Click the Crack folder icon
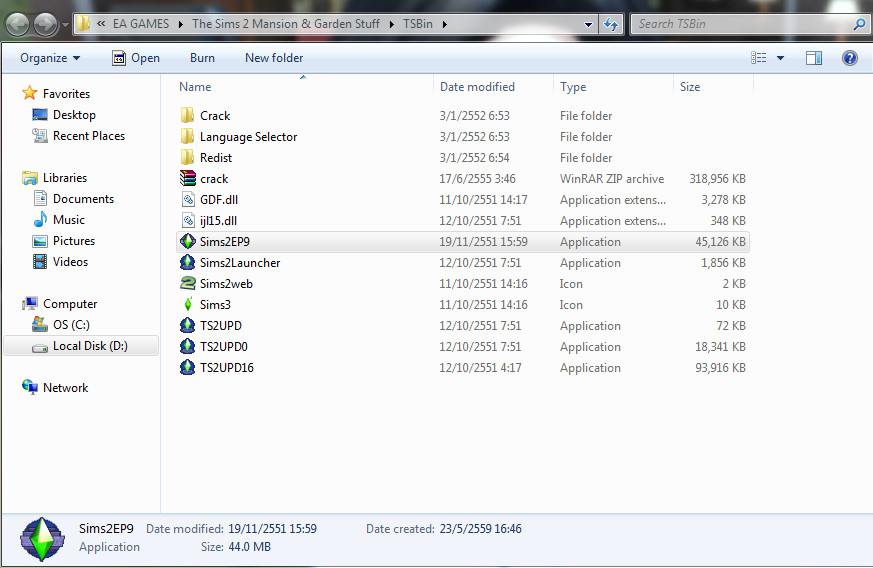 pyautogui.click(x=188, y=115)
